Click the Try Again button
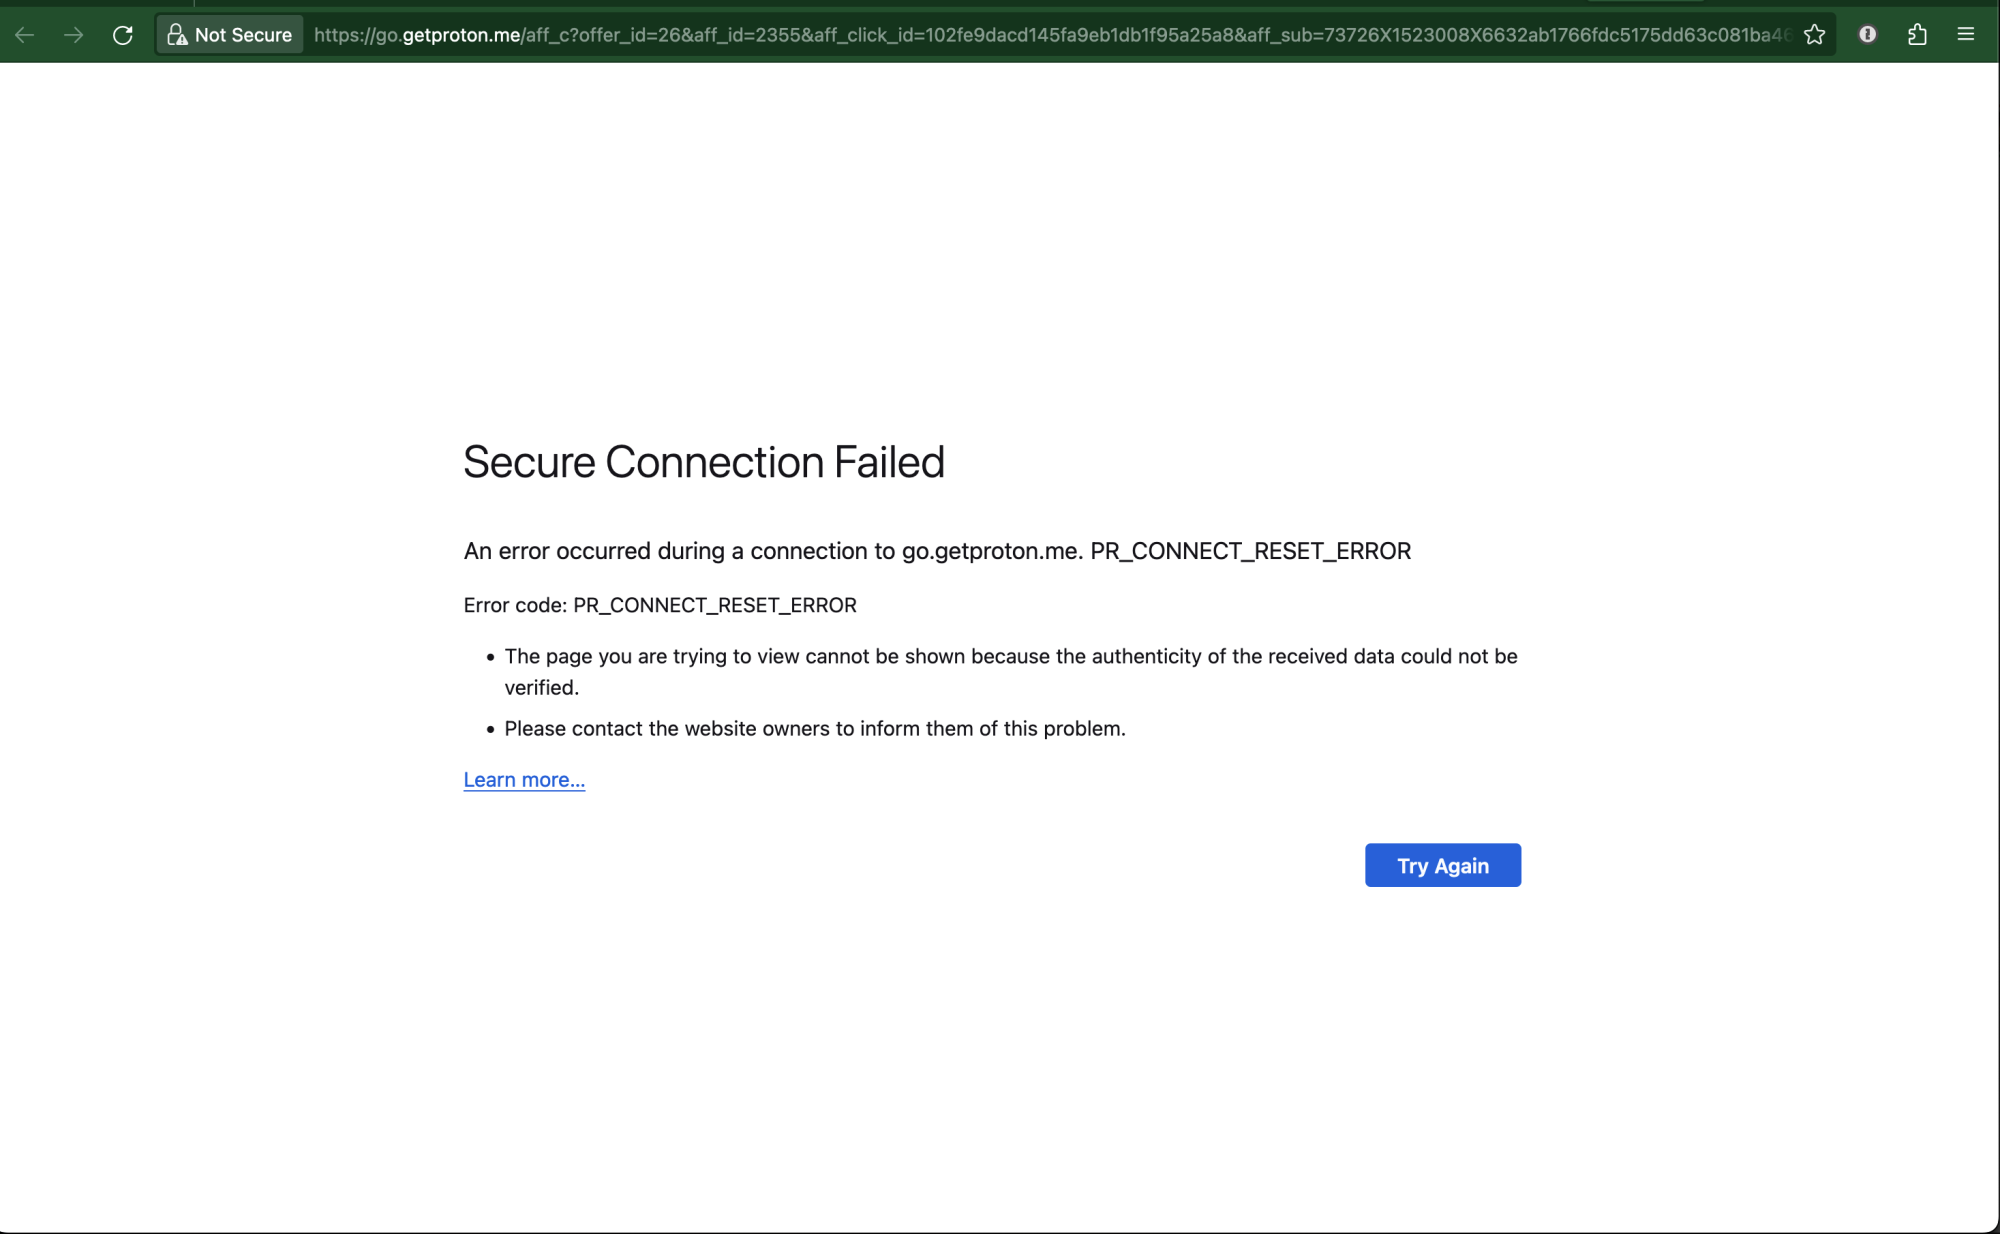This screenshot has height=1234, width=2000. 1442,865
